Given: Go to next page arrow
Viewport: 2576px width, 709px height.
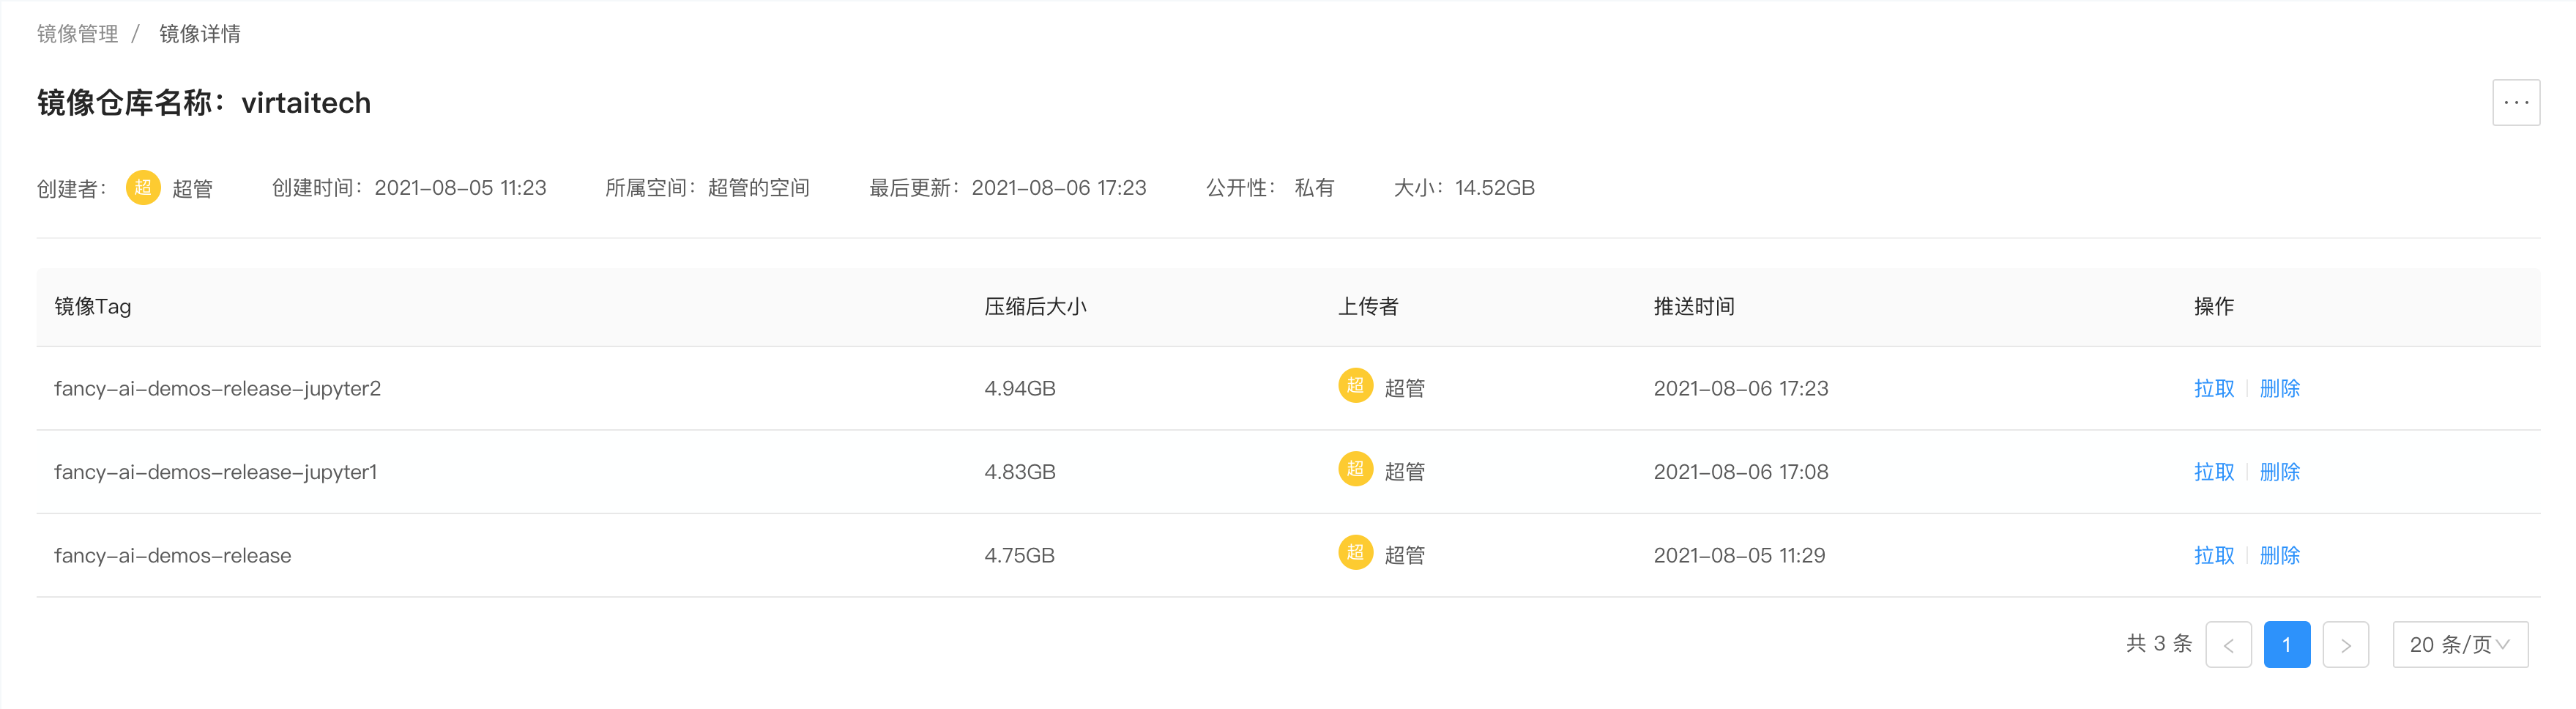Looking at the screenshot, I should 2345,644.
